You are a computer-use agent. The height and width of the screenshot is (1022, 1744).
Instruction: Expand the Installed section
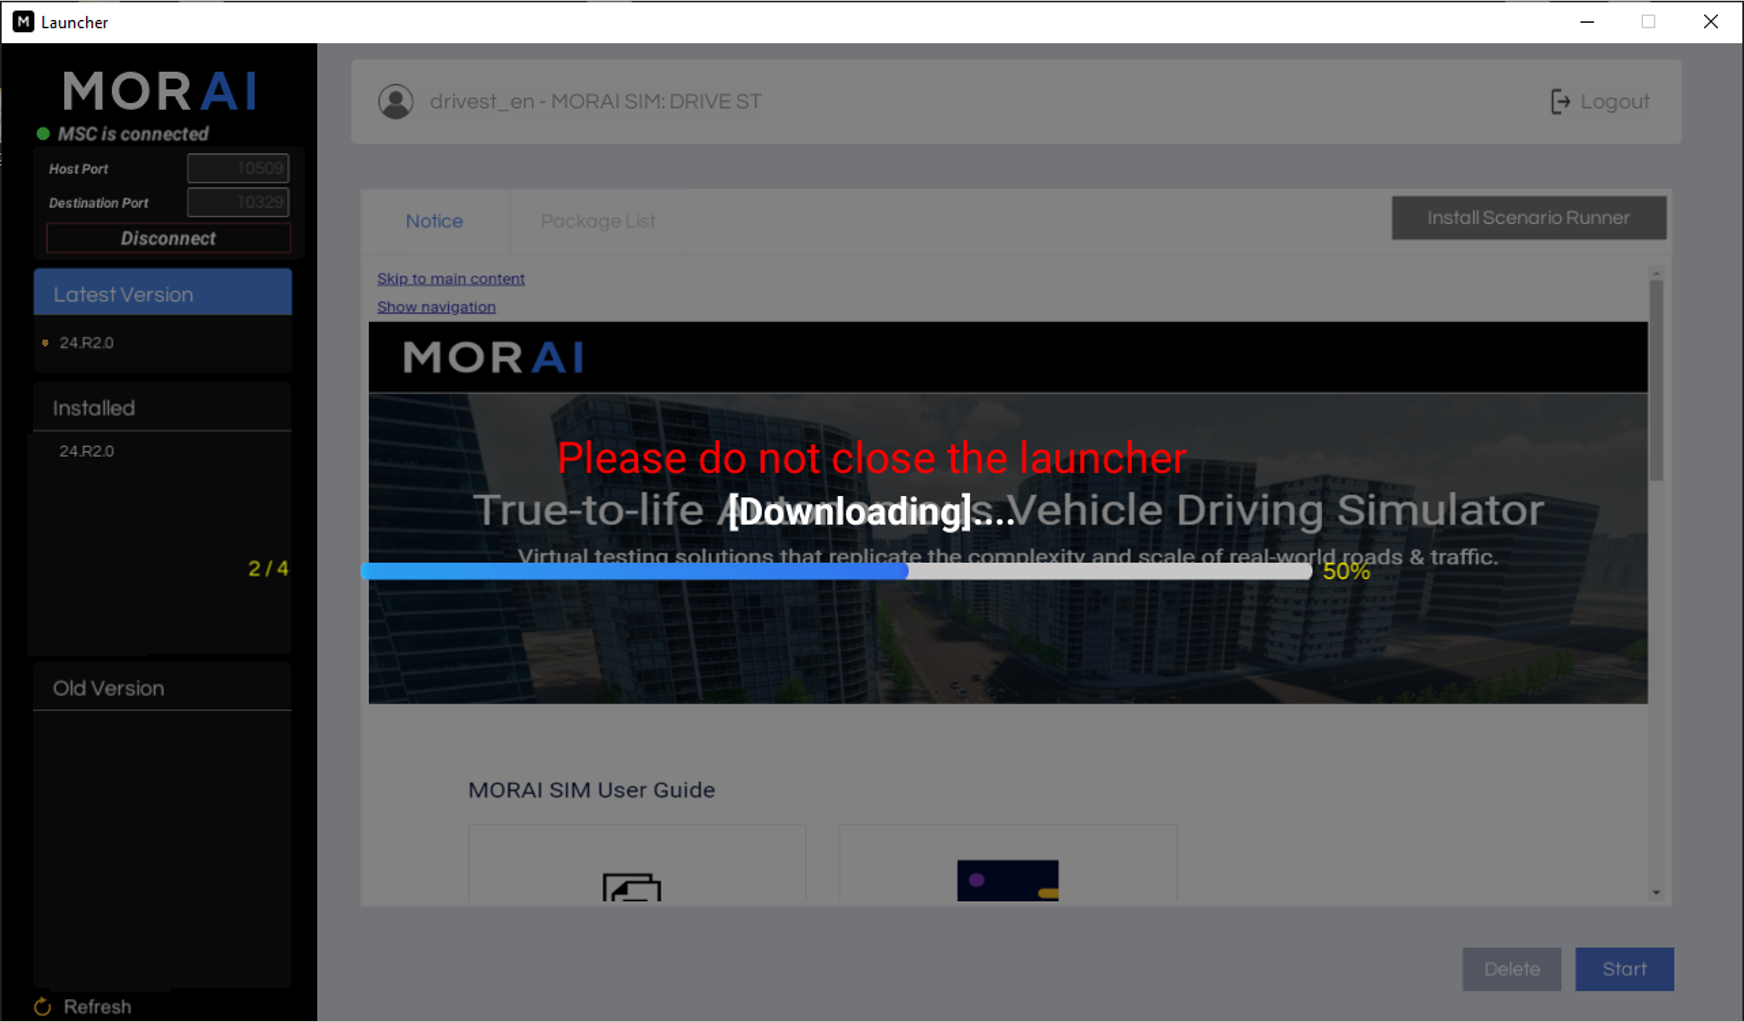click(162, 407)
